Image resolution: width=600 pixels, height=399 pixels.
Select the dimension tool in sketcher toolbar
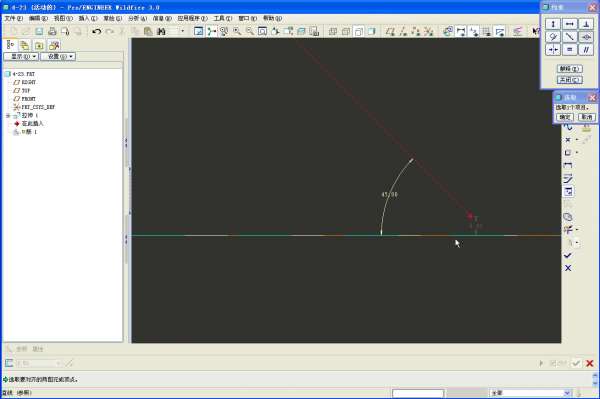pos(568,165)
